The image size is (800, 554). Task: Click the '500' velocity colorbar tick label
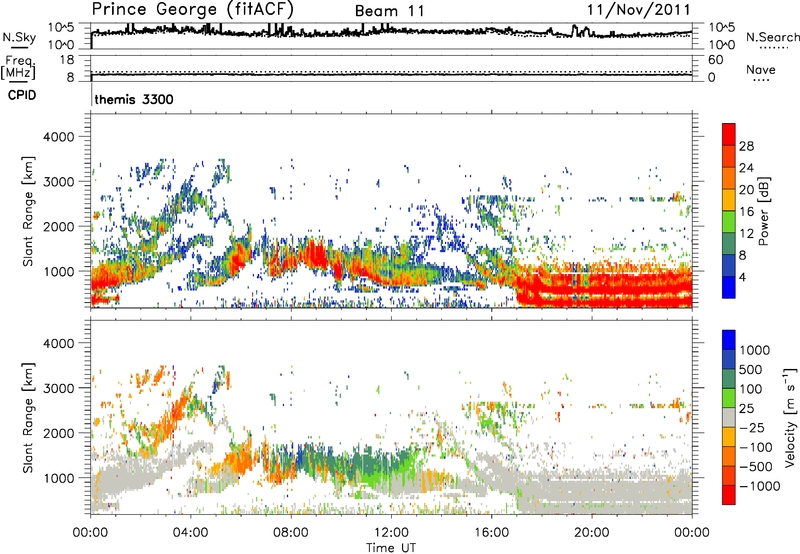751,369
